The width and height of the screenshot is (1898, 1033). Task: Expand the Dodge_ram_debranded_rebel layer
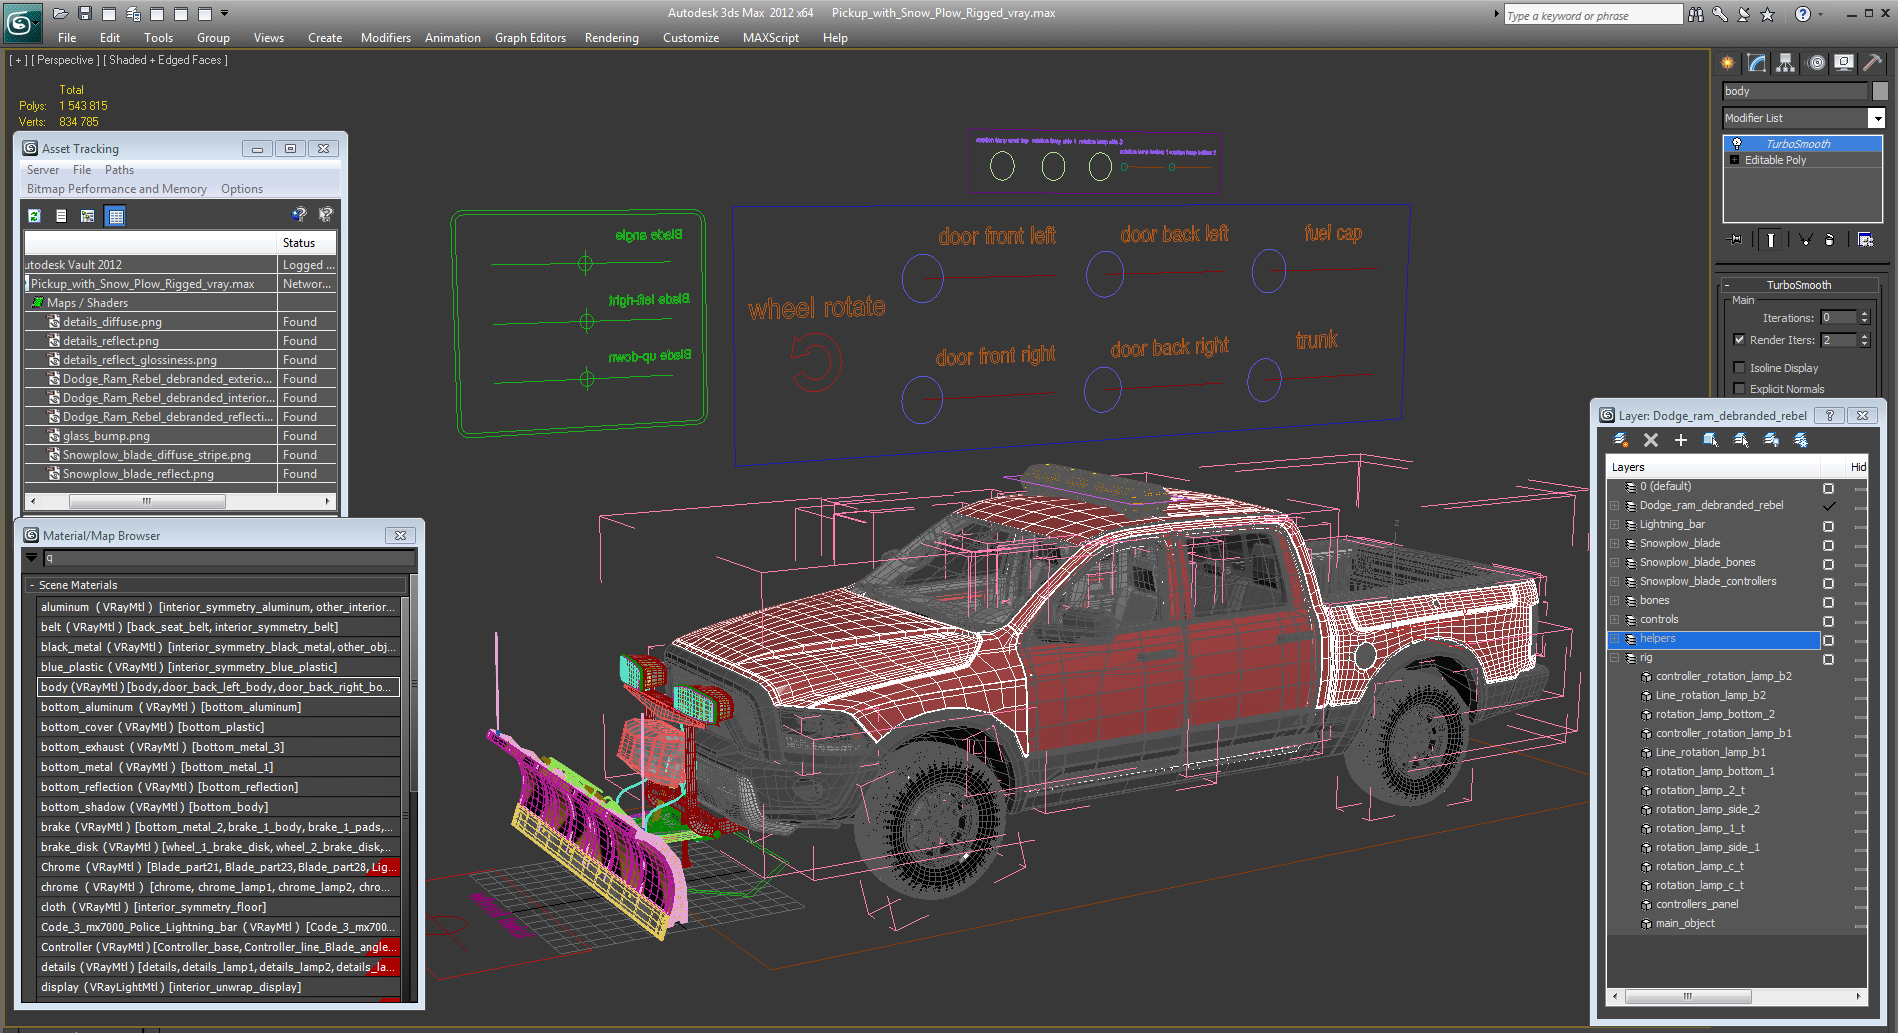pos(1615,505)
